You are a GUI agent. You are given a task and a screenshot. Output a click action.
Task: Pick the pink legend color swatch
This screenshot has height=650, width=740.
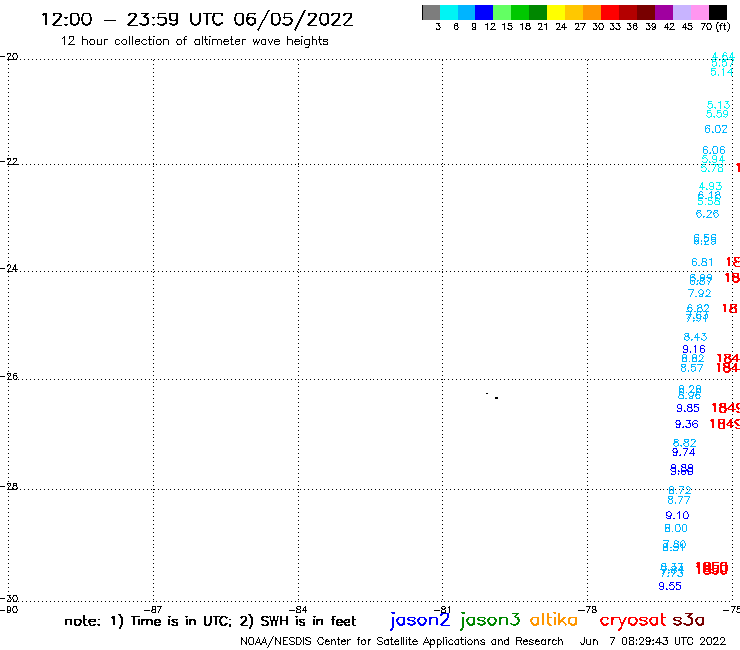699,12
